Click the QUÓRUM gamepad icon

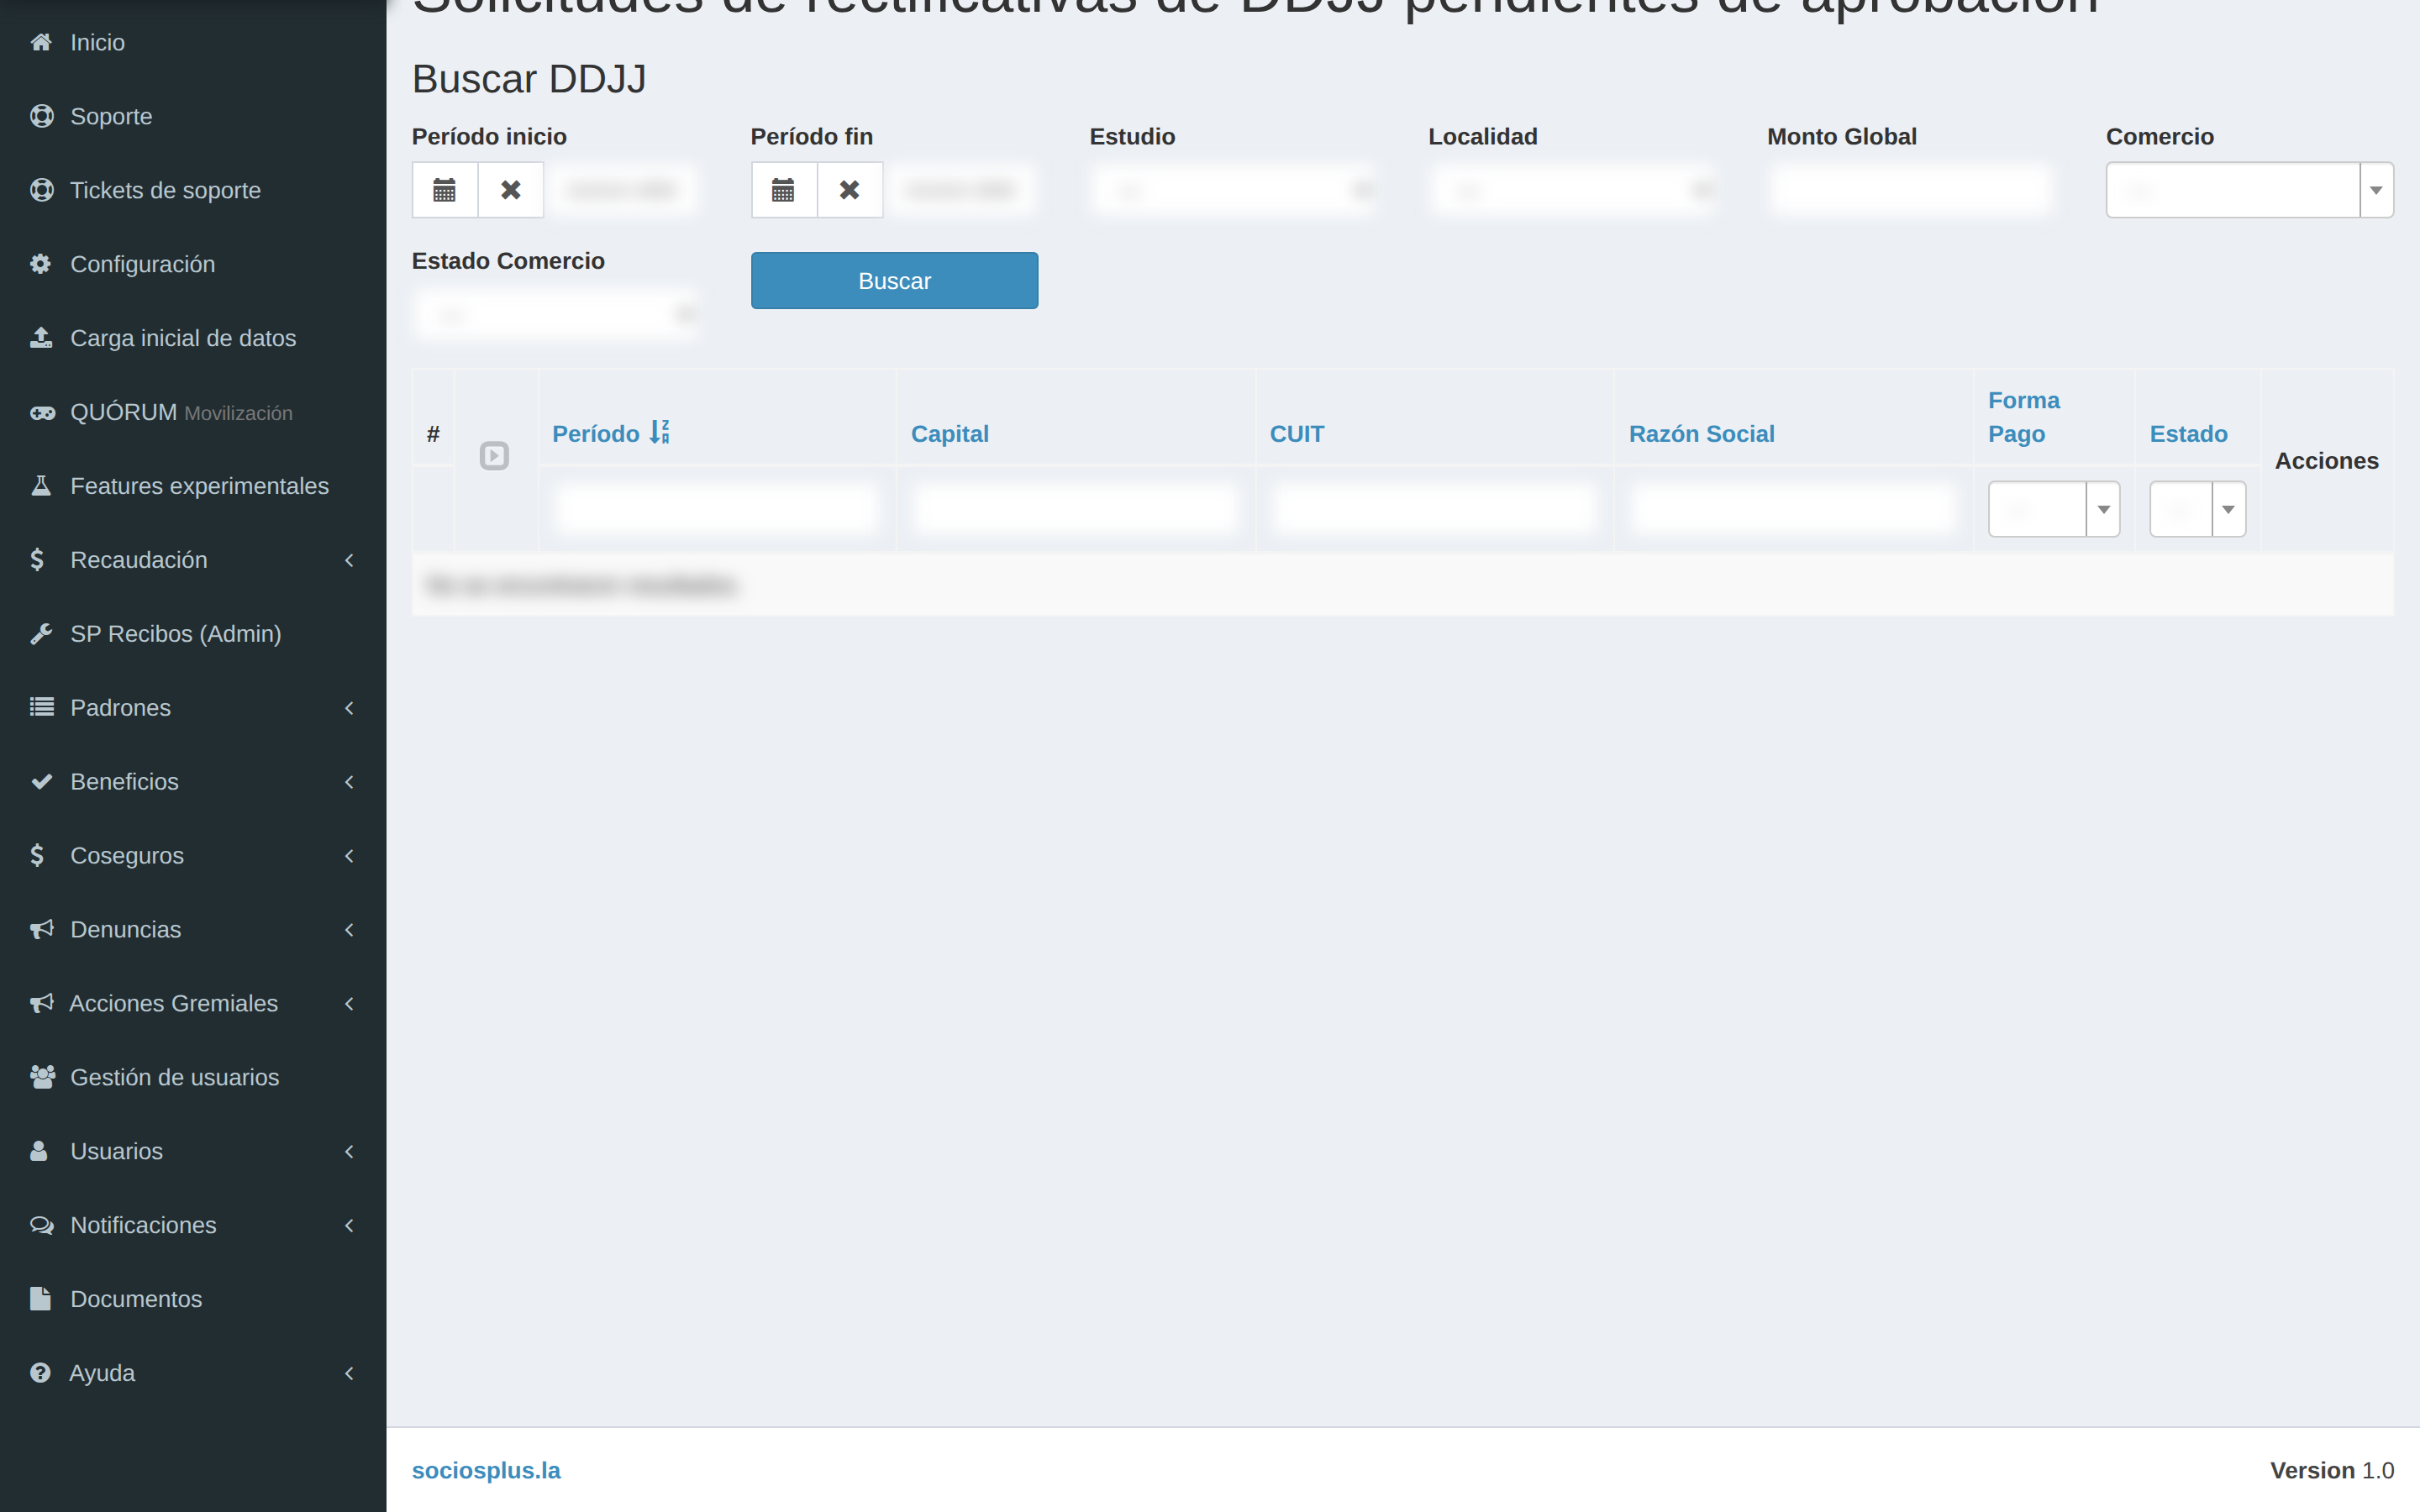coord(42,412)
